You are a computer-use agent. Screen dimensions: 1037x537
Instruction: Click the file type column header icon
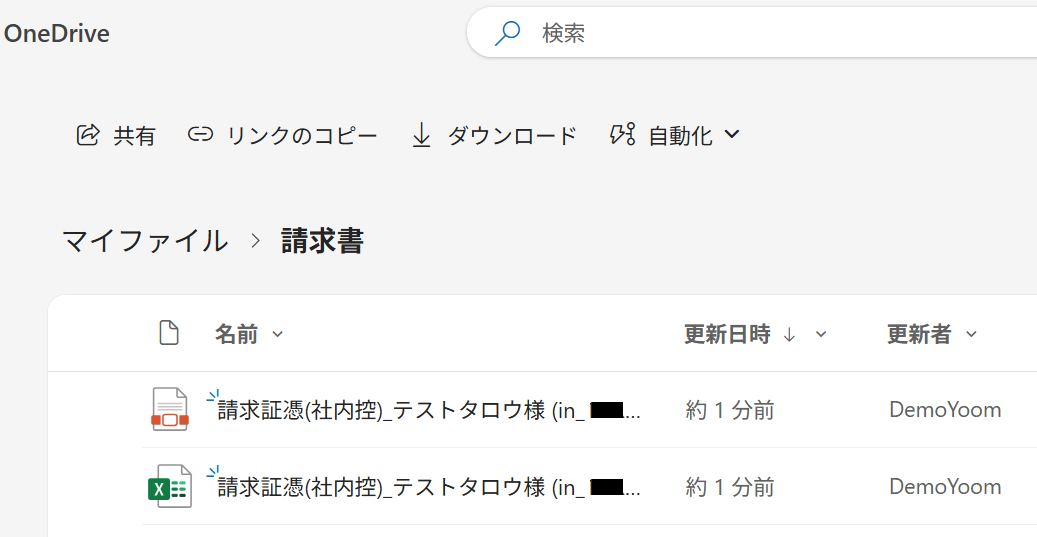tap(169, 334)
